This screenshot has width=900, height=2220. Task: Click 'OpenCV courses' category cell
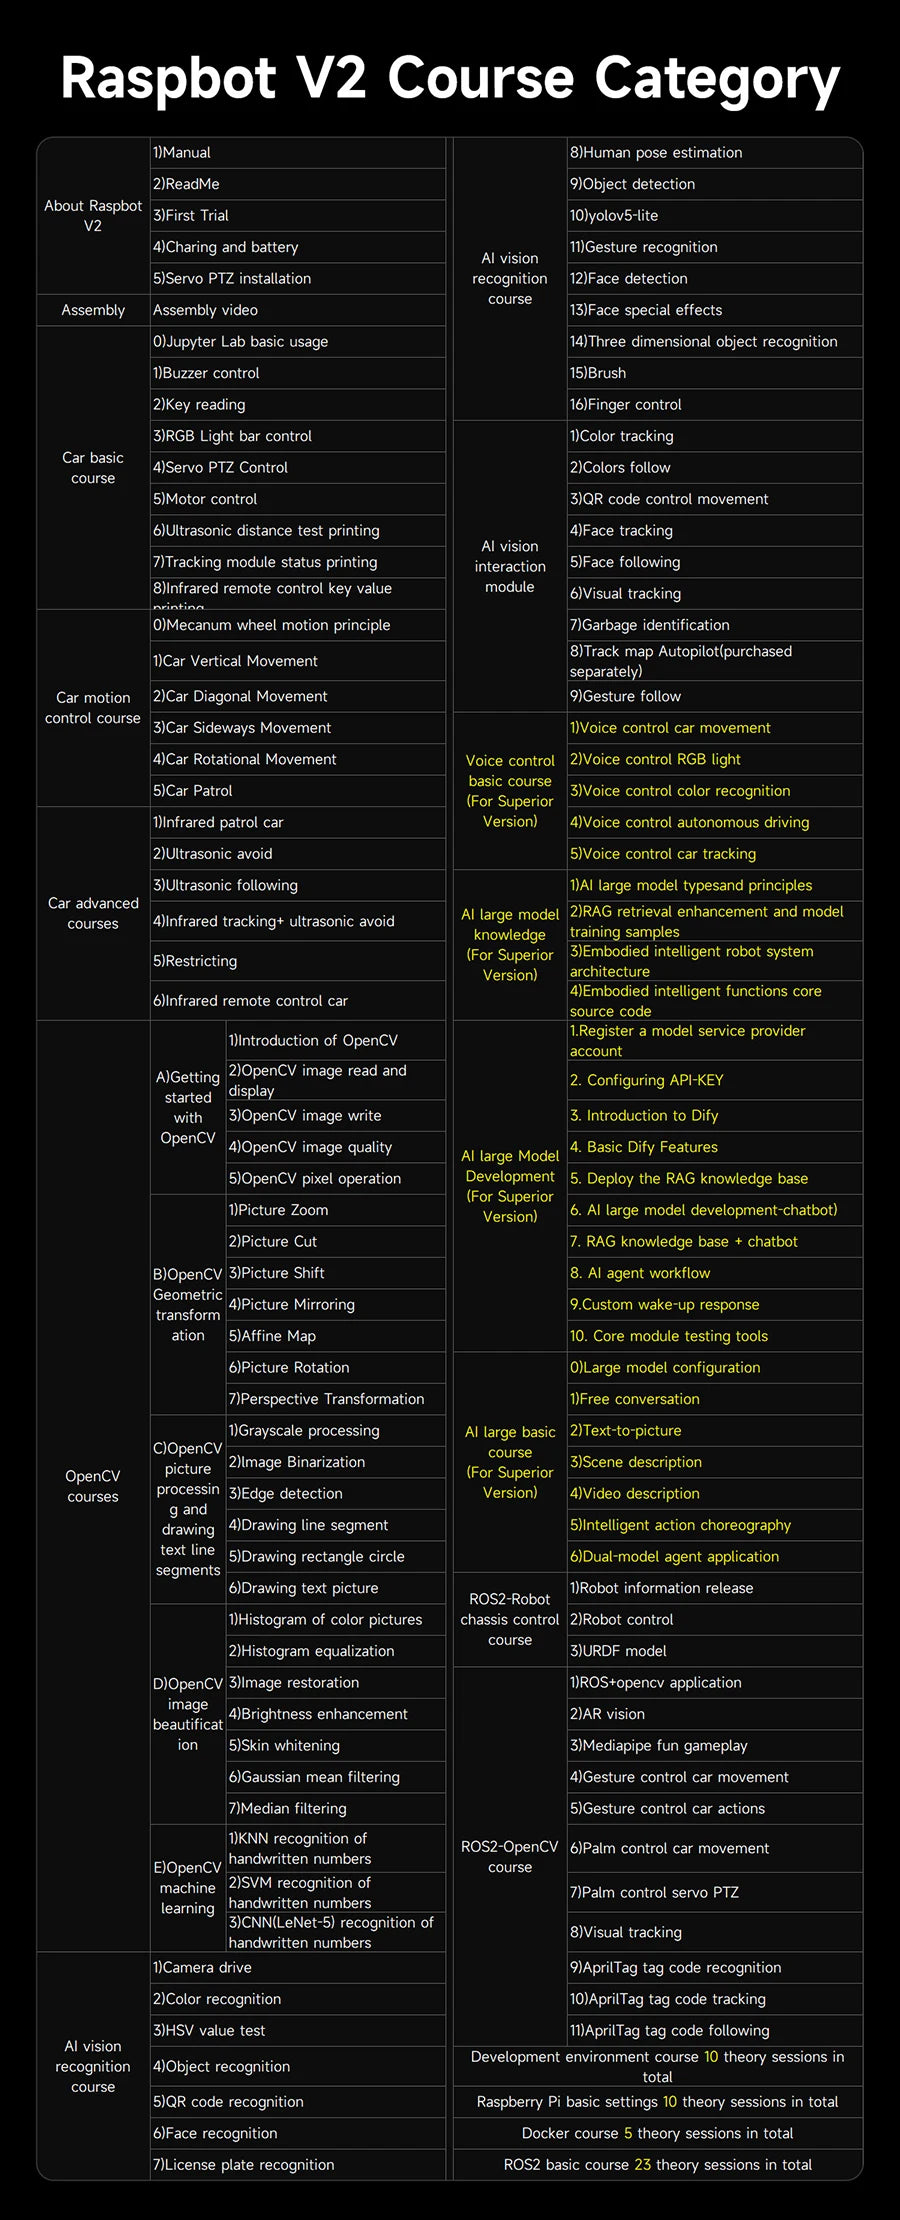pyautogui.click(x=93, y=1486)
